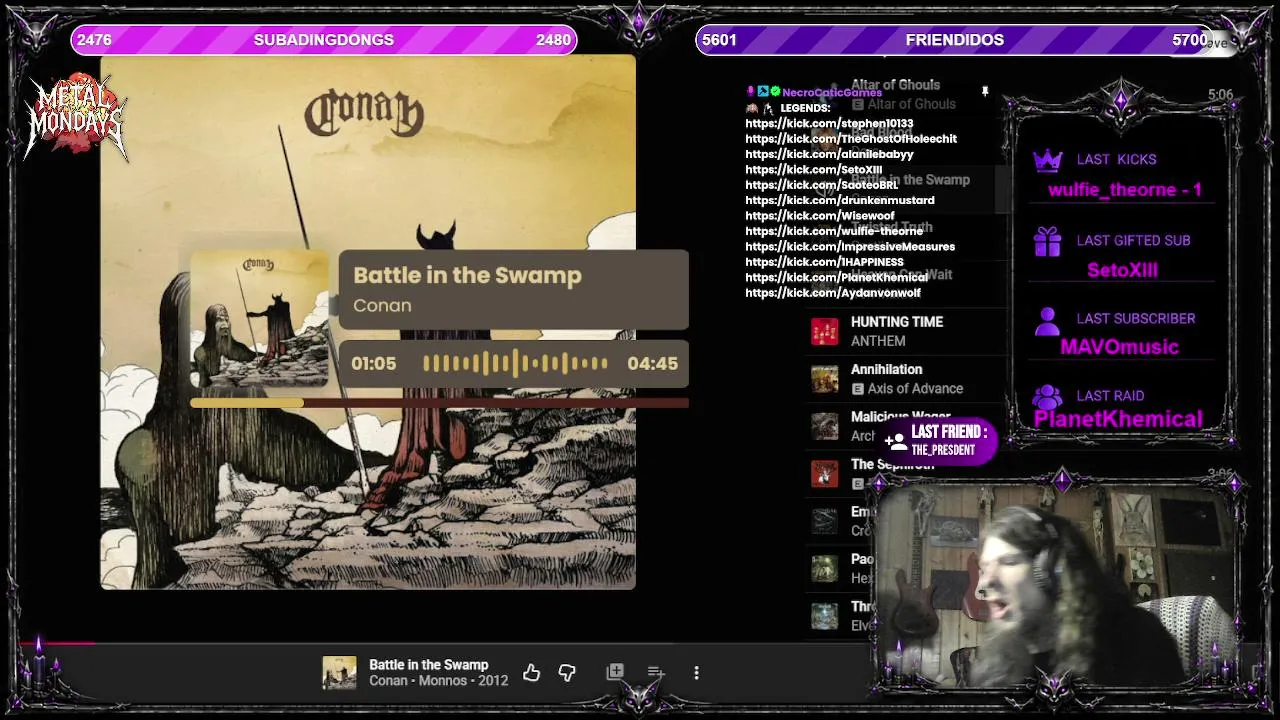Click the FRIENDIDOS goal bar label

pos(955,40)
